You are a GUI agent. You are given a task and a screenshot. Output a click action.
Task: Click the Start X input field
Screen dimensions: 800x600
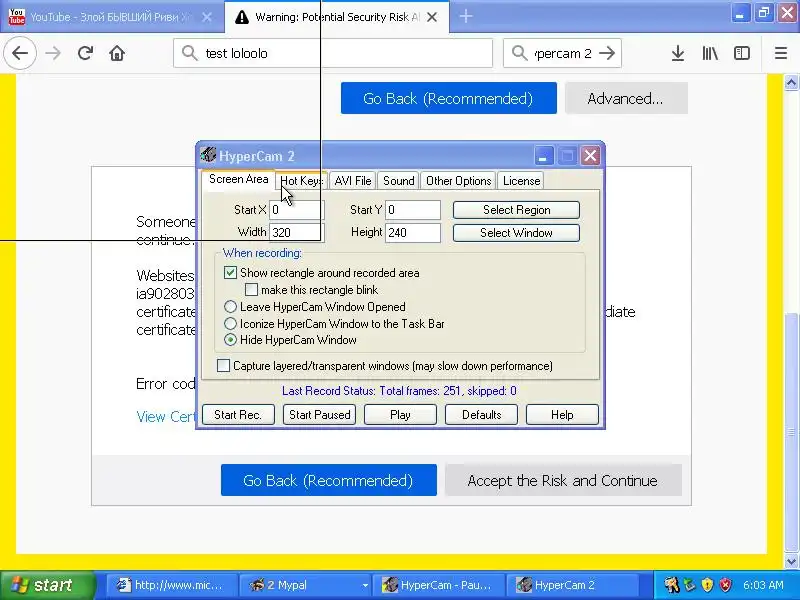296,210
